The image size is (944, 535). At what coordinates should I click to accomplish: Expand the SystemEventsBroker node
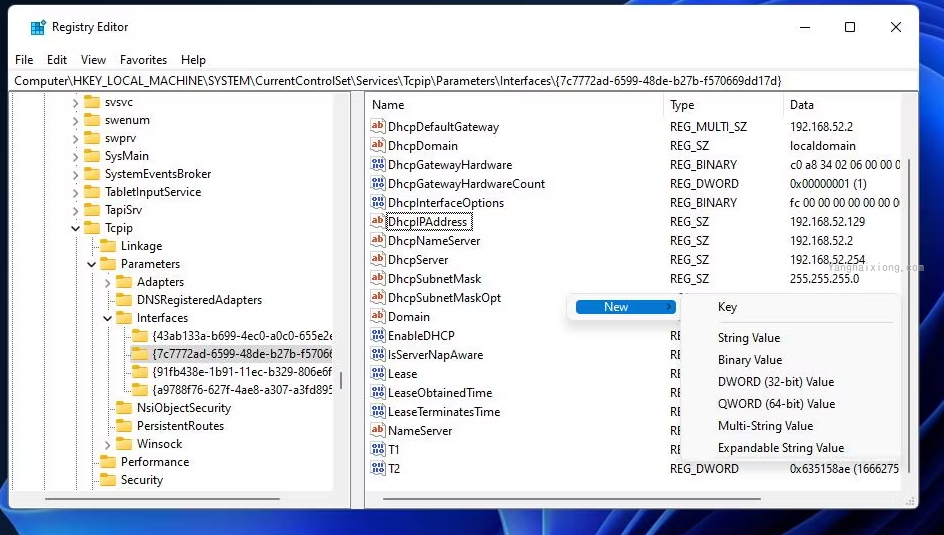coord(75,175)
